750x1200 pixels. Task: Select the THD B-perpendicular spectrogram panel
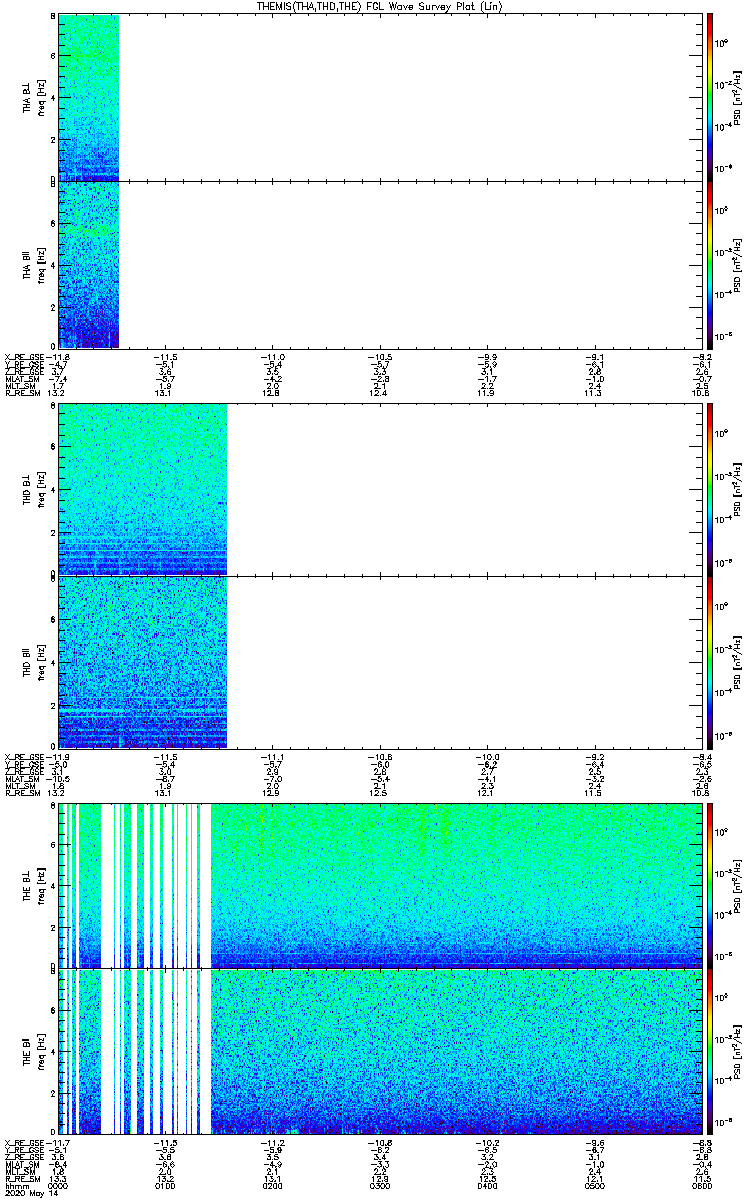click(x=381, y=489)
